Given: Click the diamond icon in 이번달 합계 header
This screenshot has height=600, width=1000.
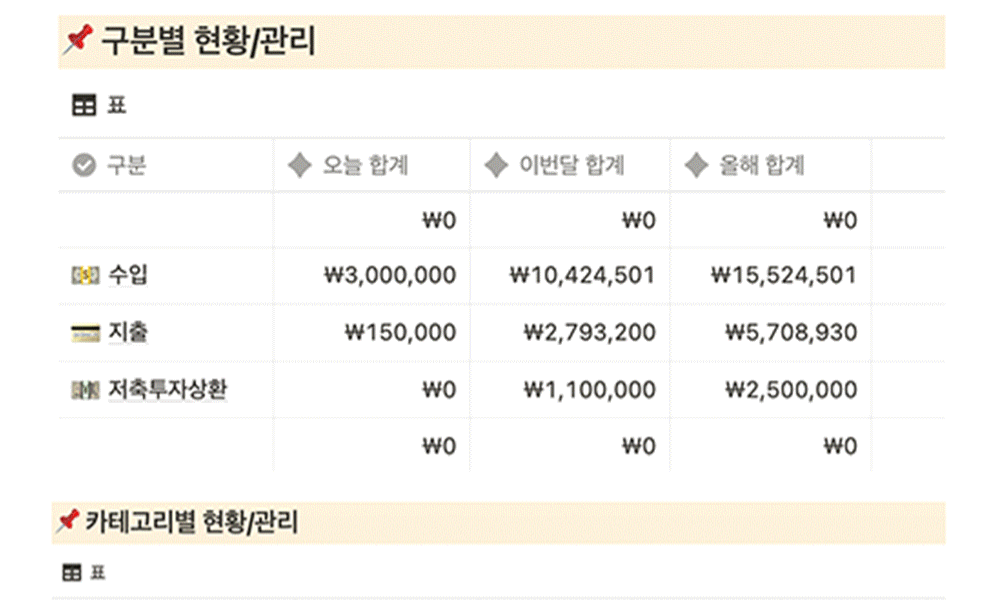Looking at the screenshot, I should (x=496, y=165).
